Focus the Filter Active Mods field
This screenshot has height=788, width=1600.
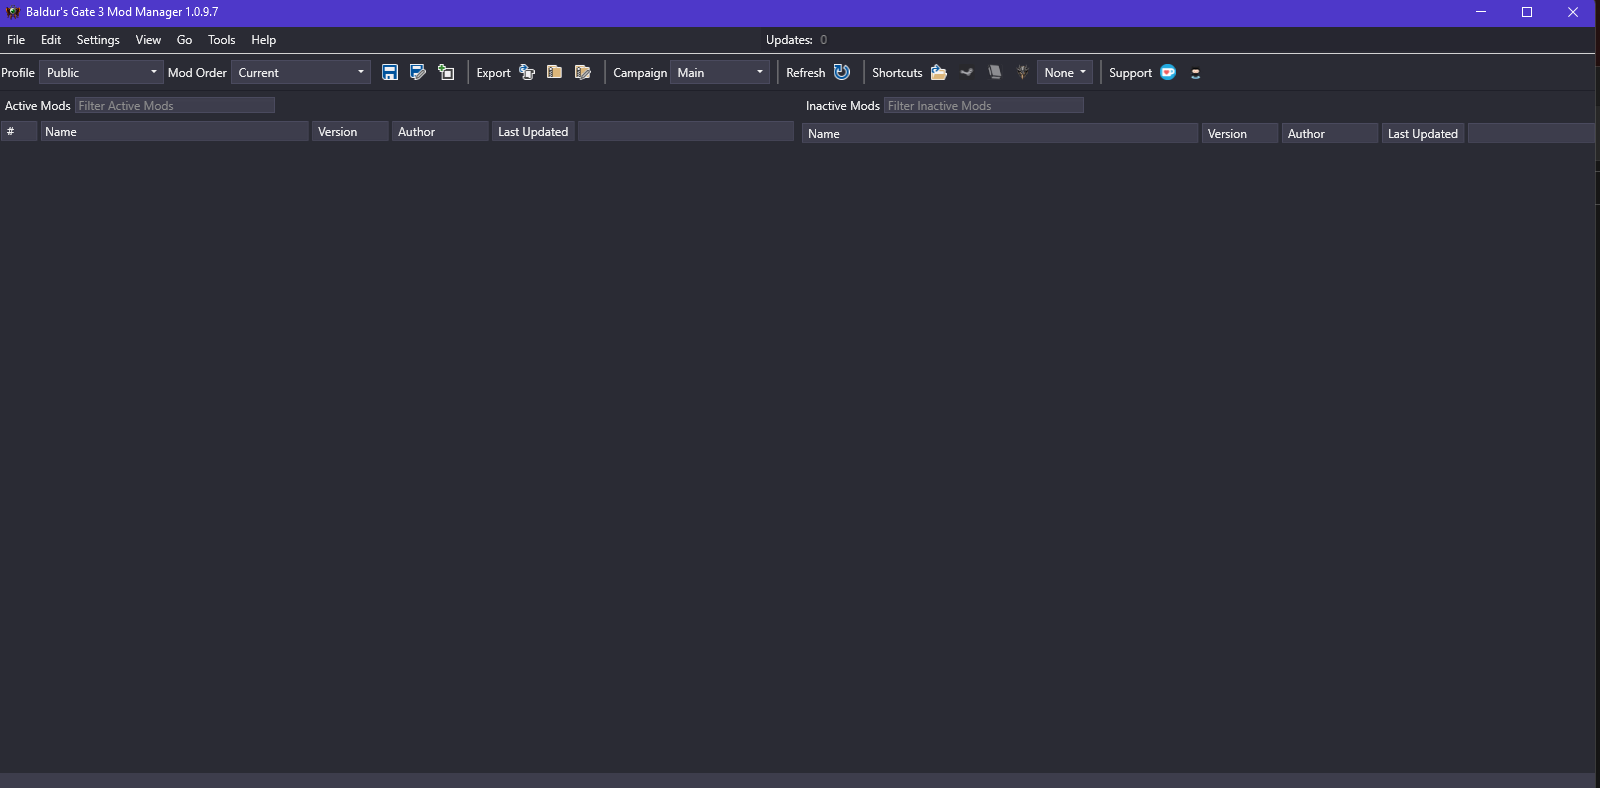click(175, 105)
